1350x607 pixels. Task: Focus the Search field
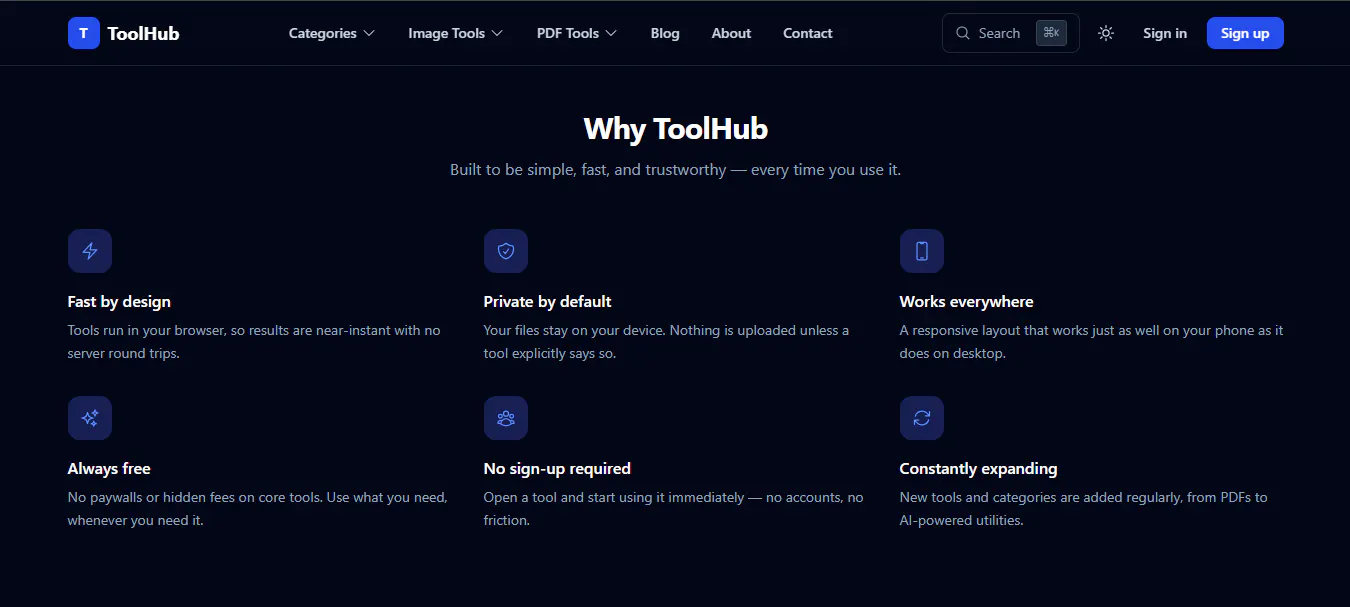(x=1011, y=33)
